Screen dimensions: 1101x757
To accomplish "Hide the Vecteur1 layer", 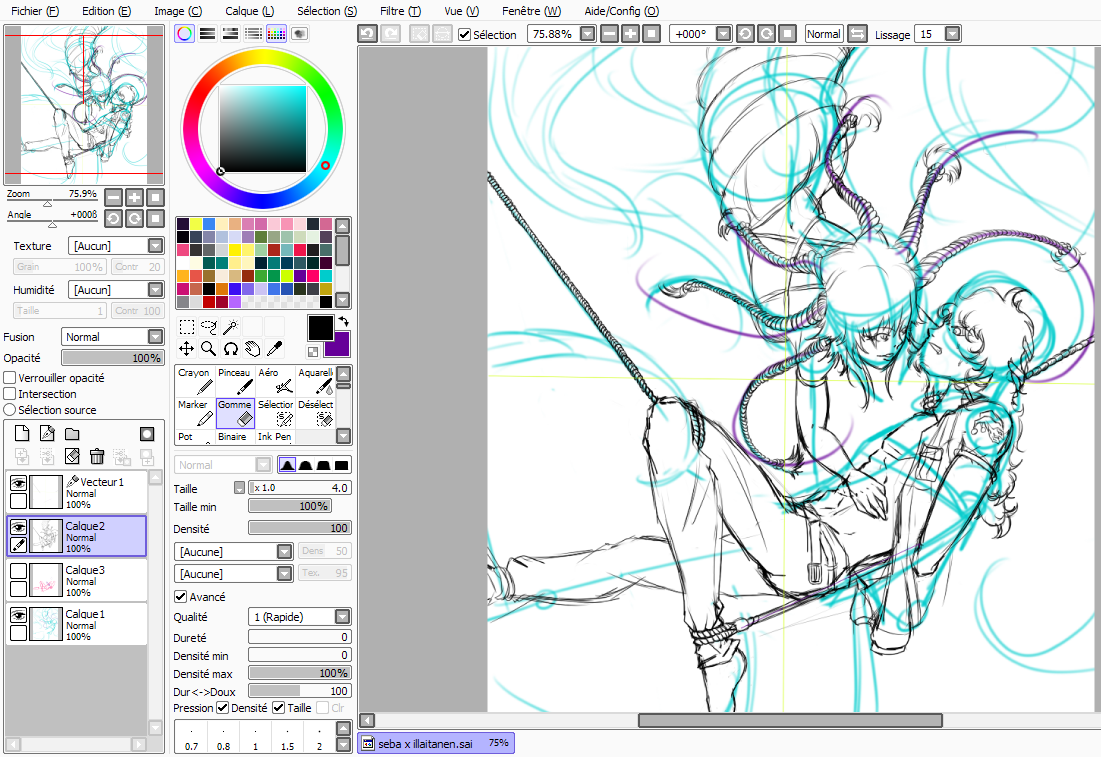I will coord(18,482).
